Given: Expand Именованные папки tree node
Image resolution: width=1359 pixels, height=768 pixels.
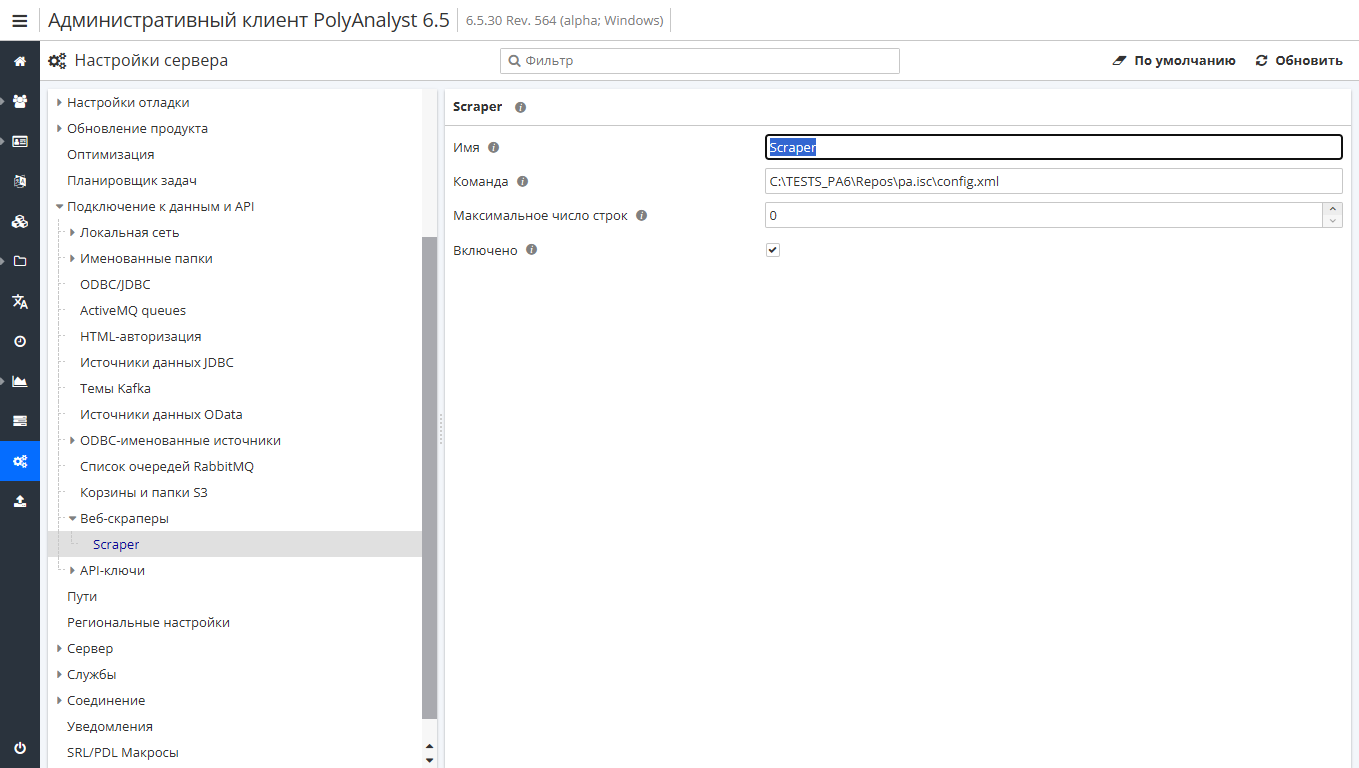Looking at the screenshot, I should pos(73,258).
